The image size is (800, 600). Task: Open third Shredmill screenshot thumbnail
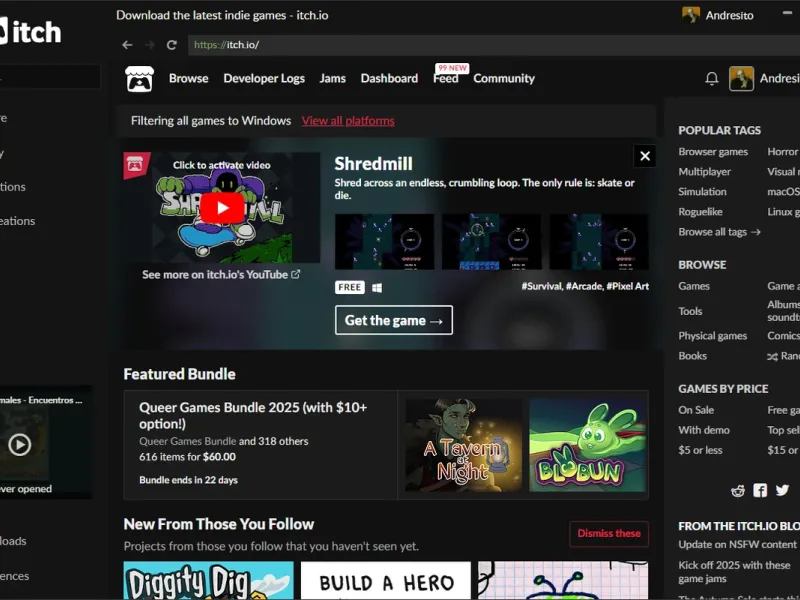599,242
